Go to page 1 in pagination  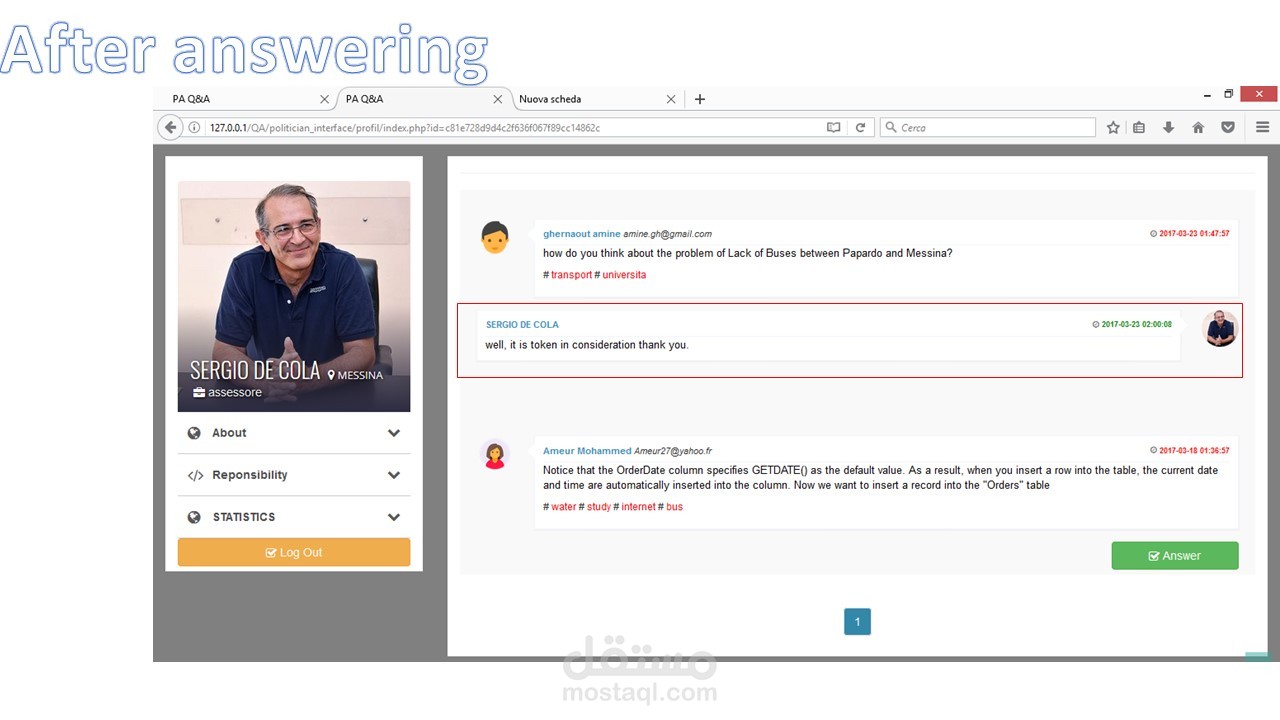click(857, 622)
